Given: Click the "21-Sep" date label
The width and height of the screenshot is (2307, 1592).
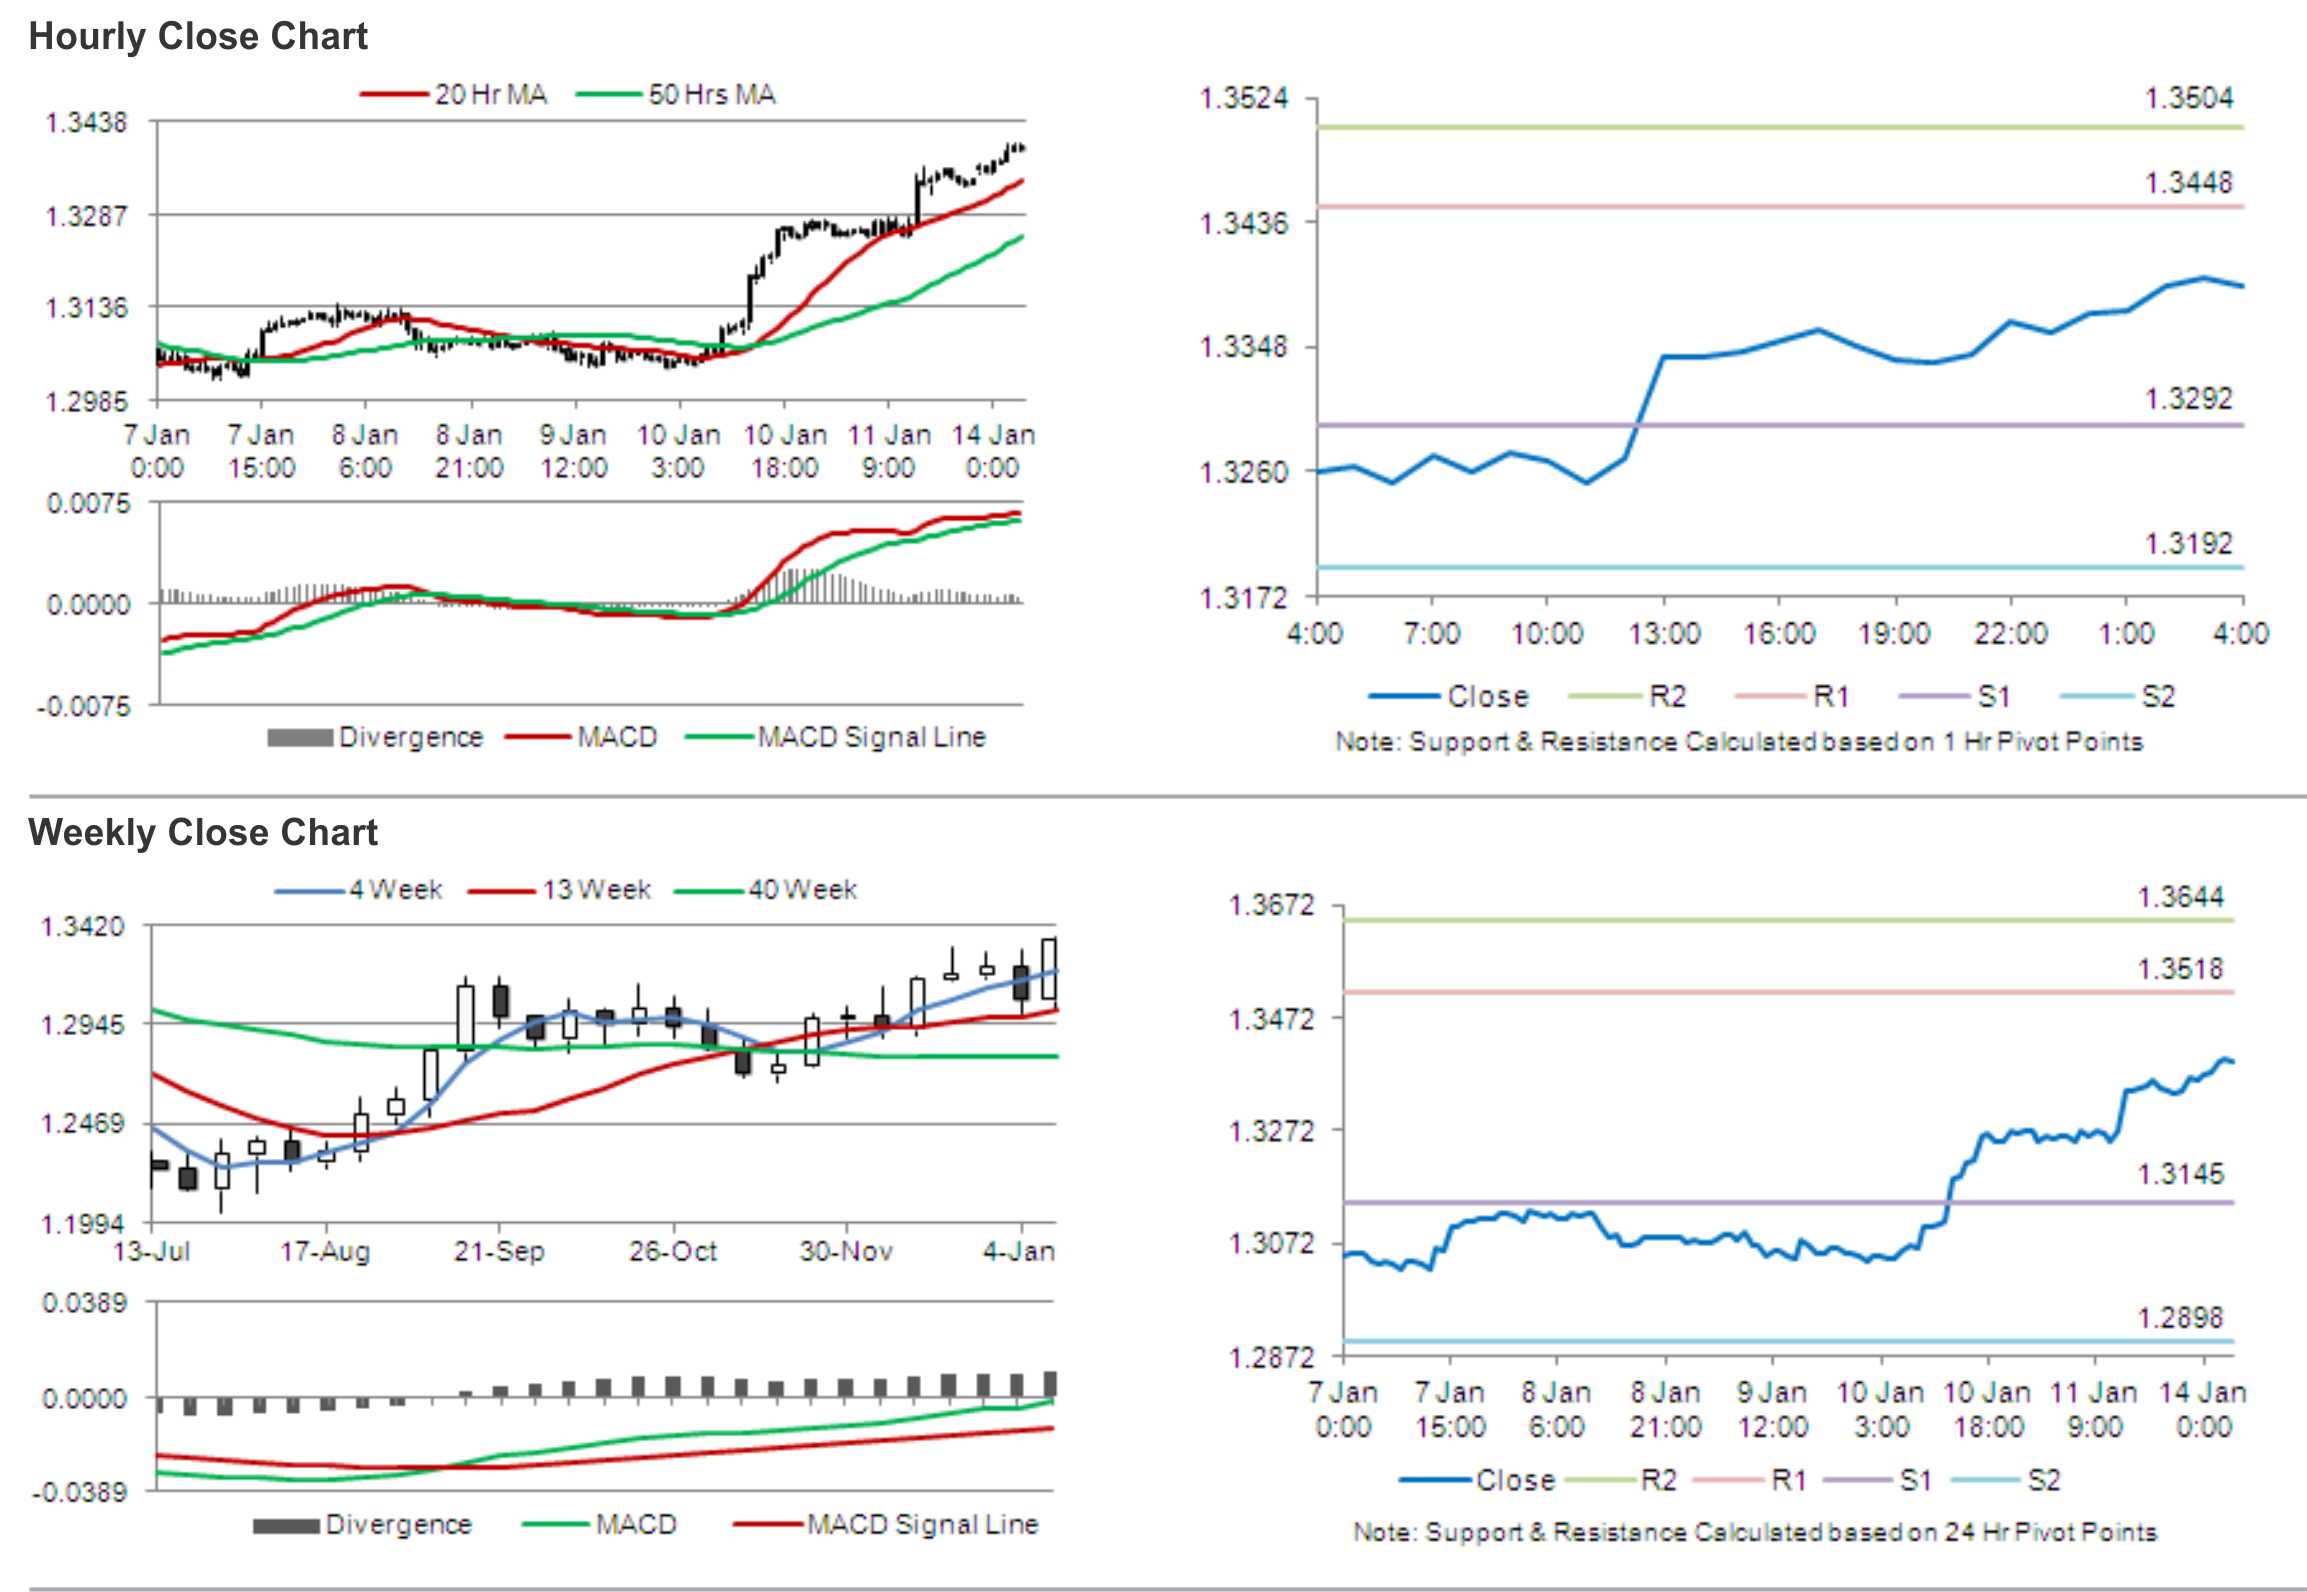Looking at the screenshot, I should click(499, 1251).
